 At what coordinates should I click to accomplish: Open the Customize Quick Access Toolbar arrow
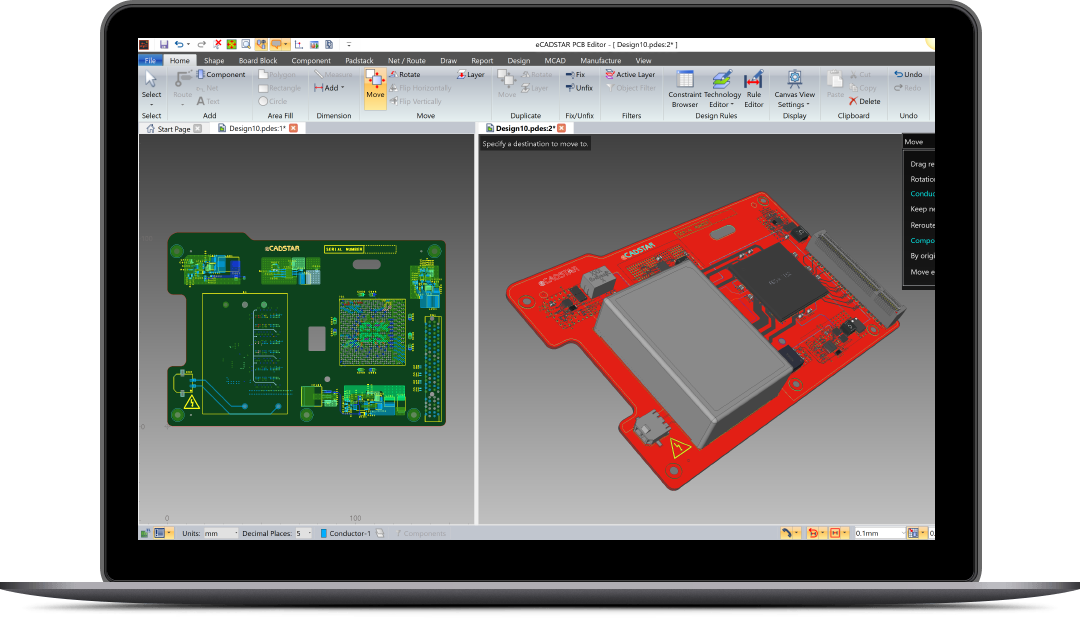coord(349,44)
